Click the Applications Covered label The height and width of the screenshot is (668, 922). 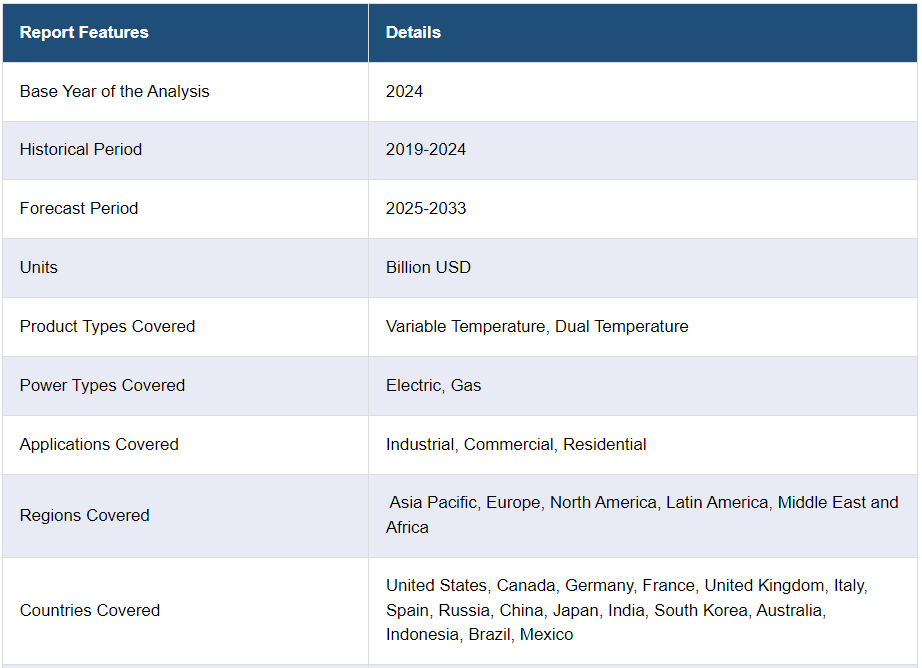(x=99, y=445)
